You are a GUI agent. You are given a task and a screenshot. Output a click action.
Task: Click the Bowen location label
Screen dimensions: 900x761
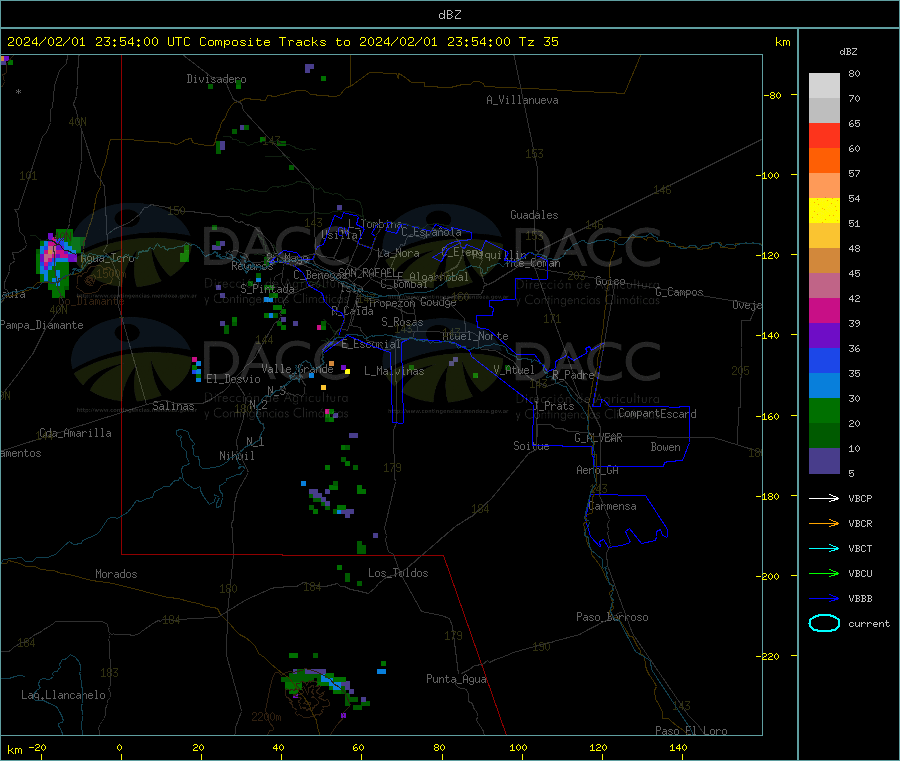click(x=665, y=447)
